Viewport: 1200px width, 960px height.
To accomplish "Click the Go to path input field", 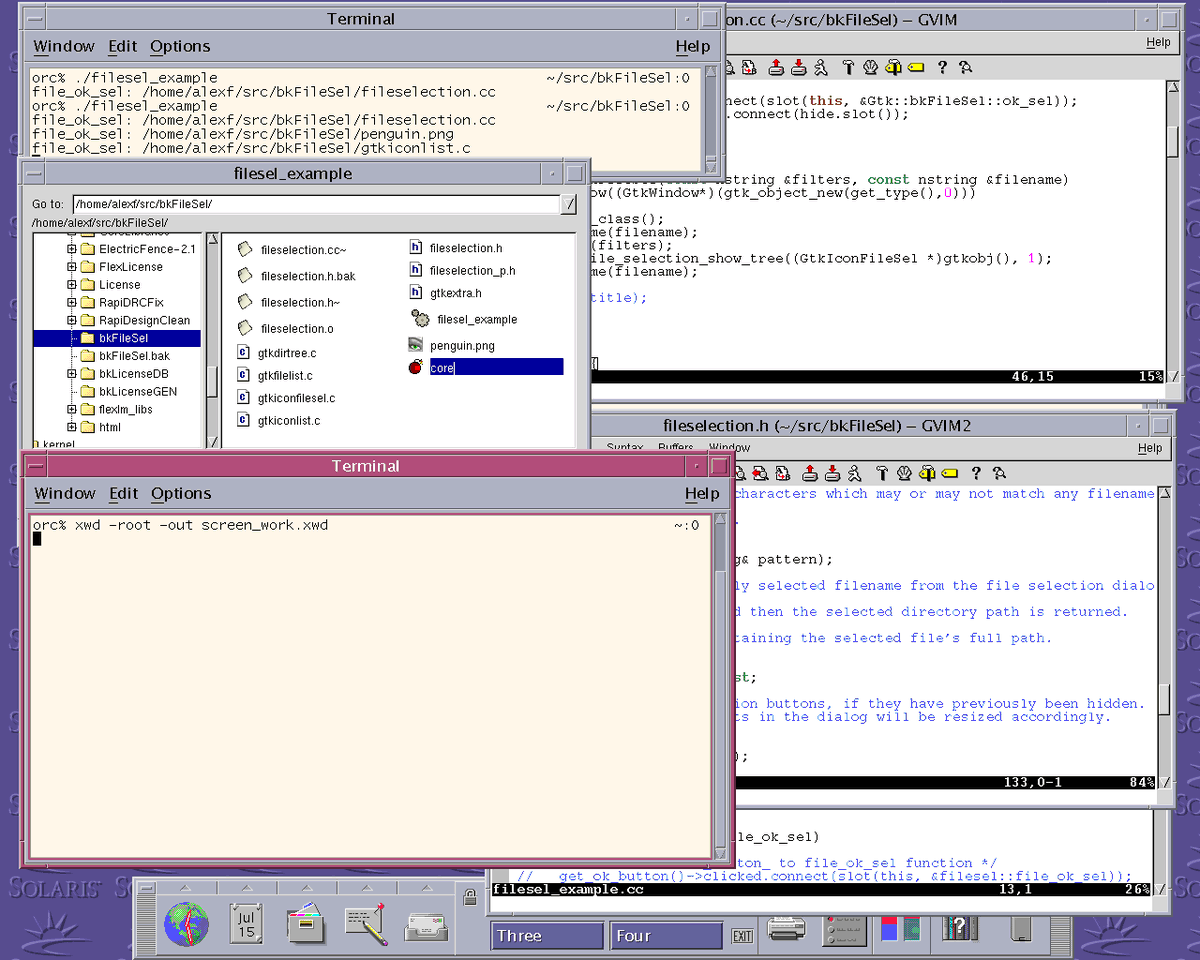I will coord(315,204).
